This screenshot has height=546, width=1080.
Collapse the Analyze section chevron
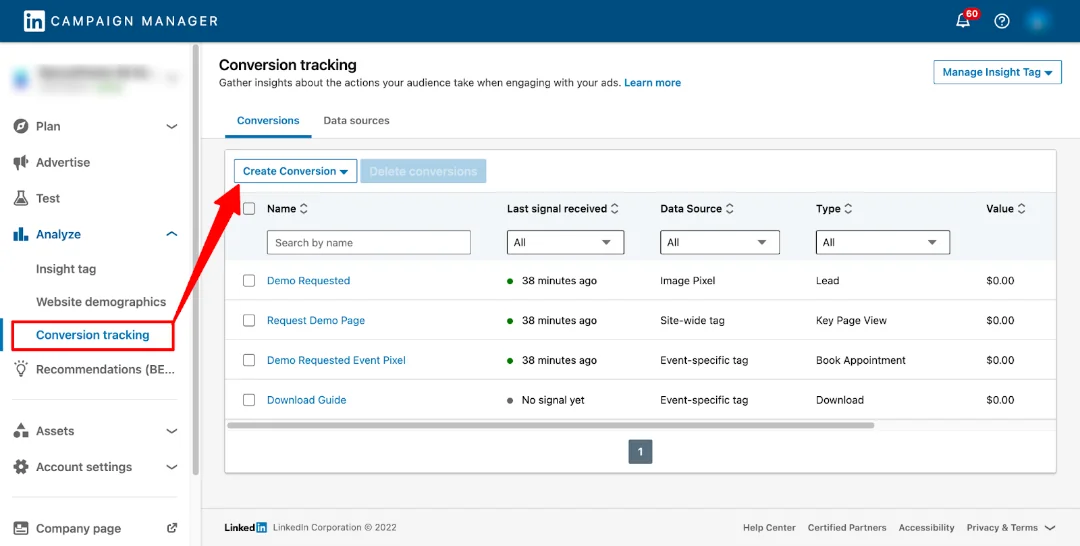coord(172,234)
